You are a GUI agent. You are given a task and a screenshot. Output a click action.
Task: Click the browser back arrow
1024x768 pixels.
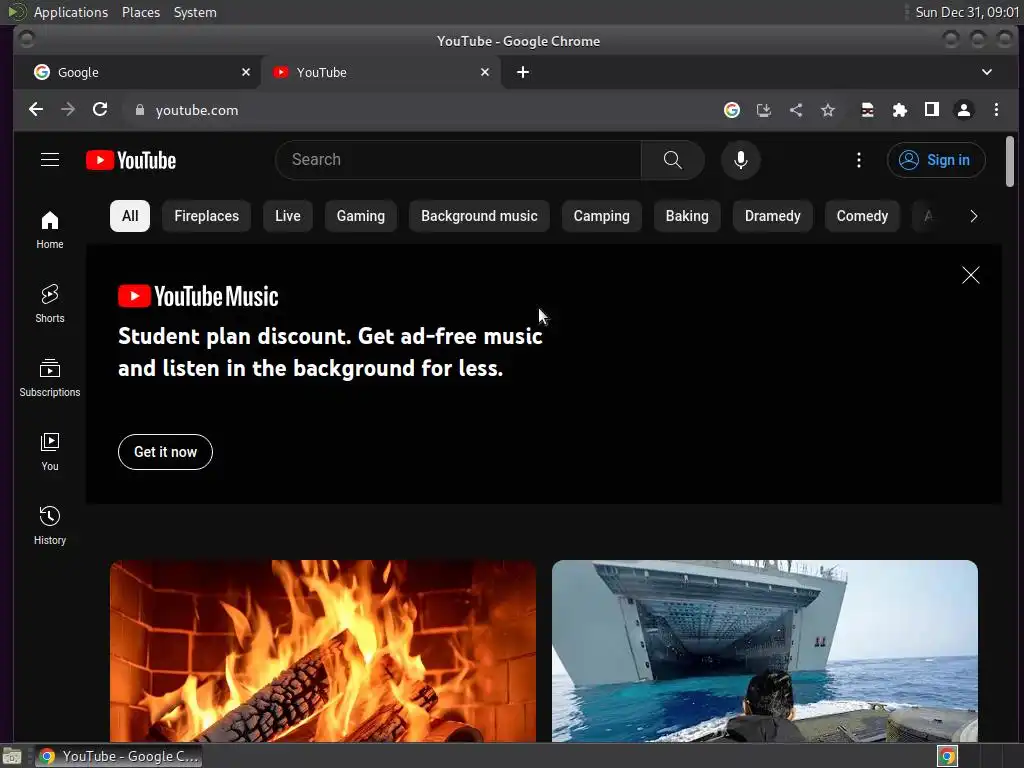pyautogui.click(x=36, y=110)
